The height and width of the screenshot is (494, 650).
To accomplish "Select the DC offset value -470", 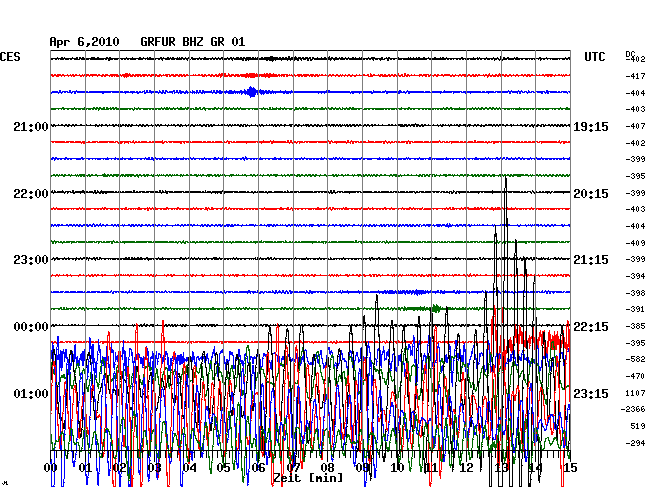I will click(635, 376).
